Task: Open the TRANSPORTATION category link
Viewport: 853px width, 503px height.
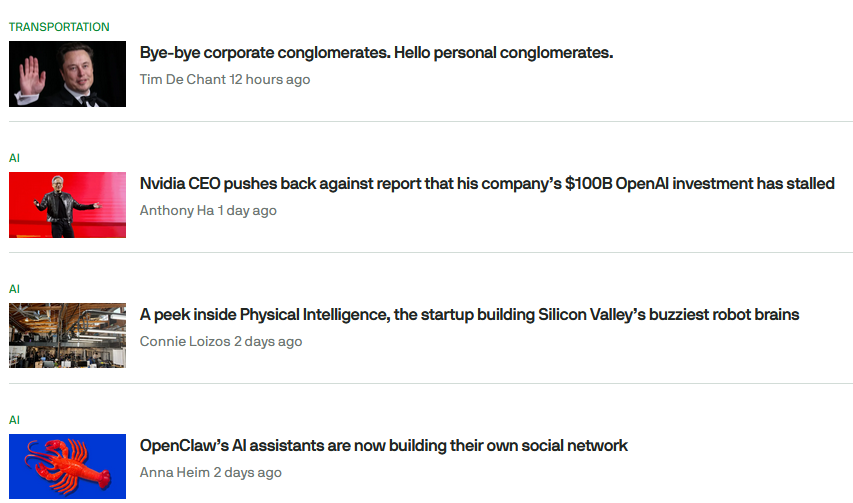Action: 59,27
